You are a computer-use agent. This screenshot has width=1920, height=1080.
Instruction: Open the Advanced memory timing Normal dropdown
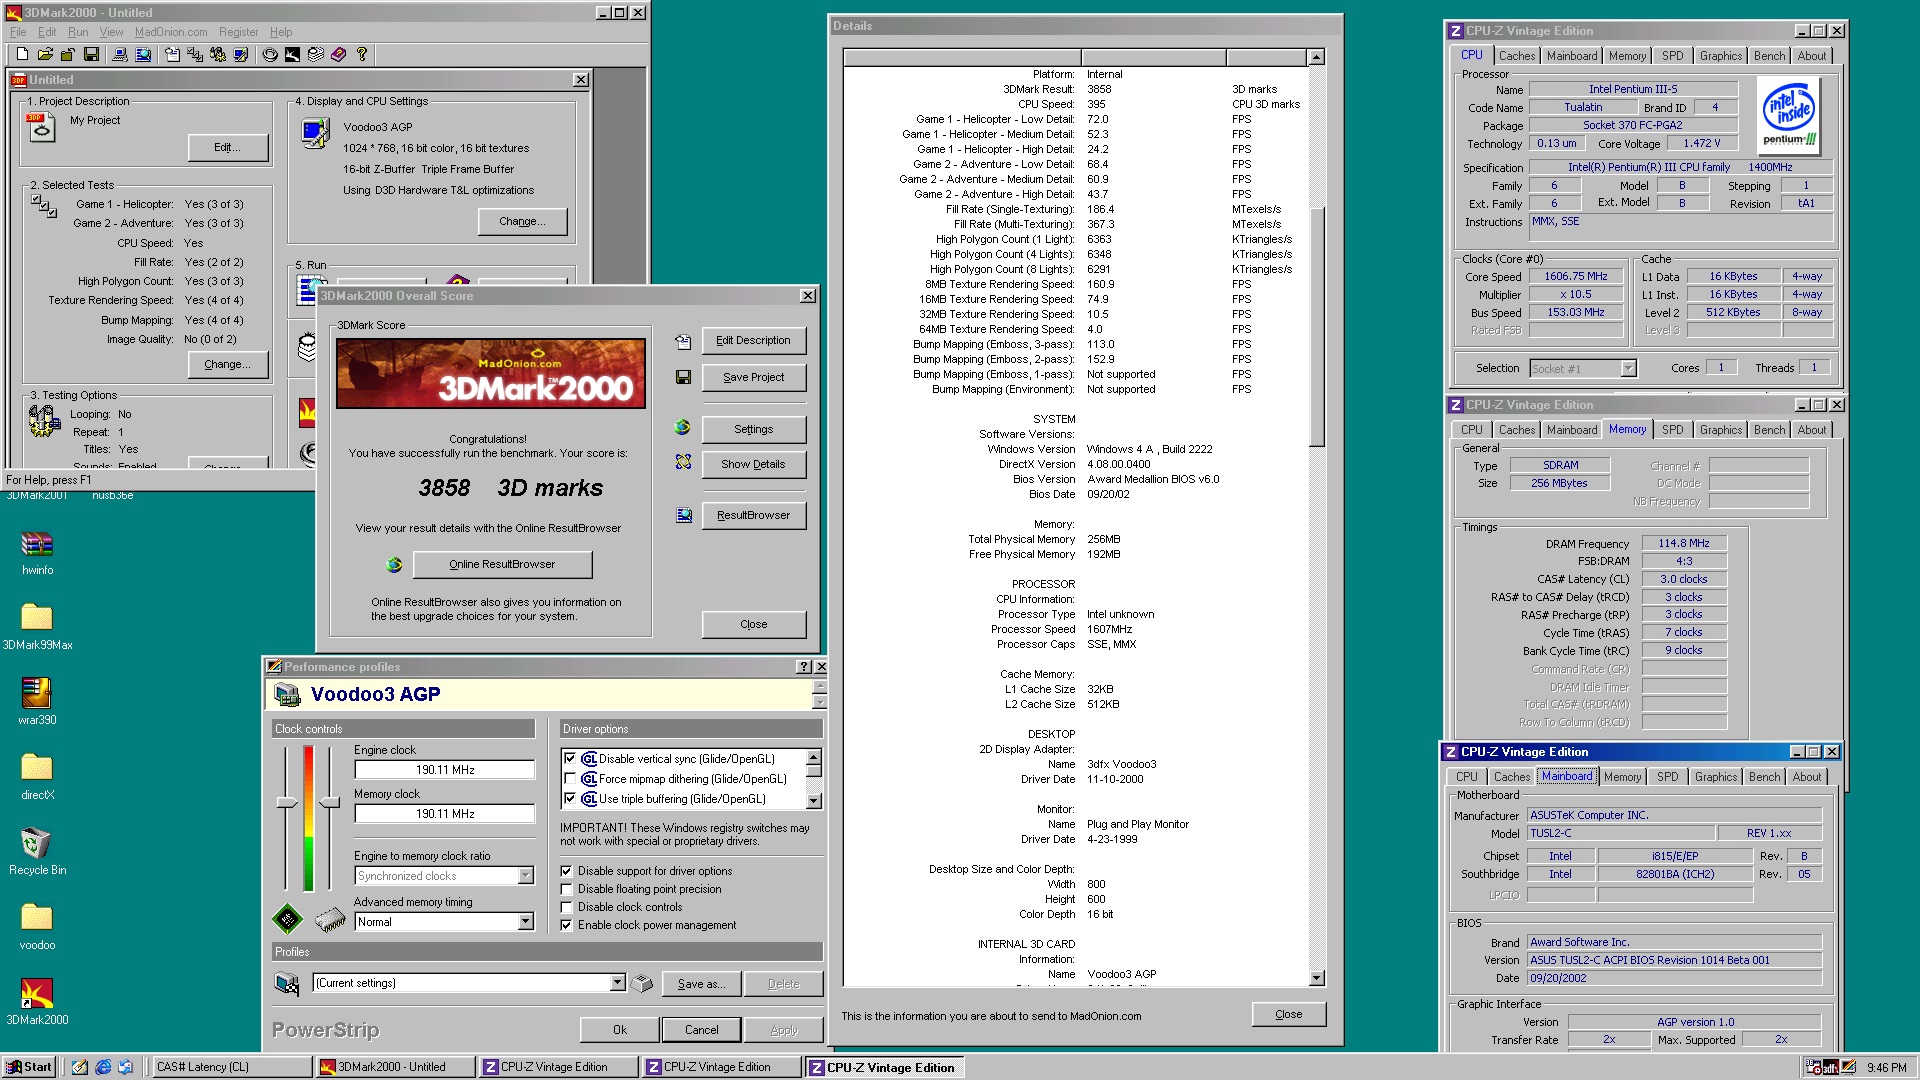526,922
